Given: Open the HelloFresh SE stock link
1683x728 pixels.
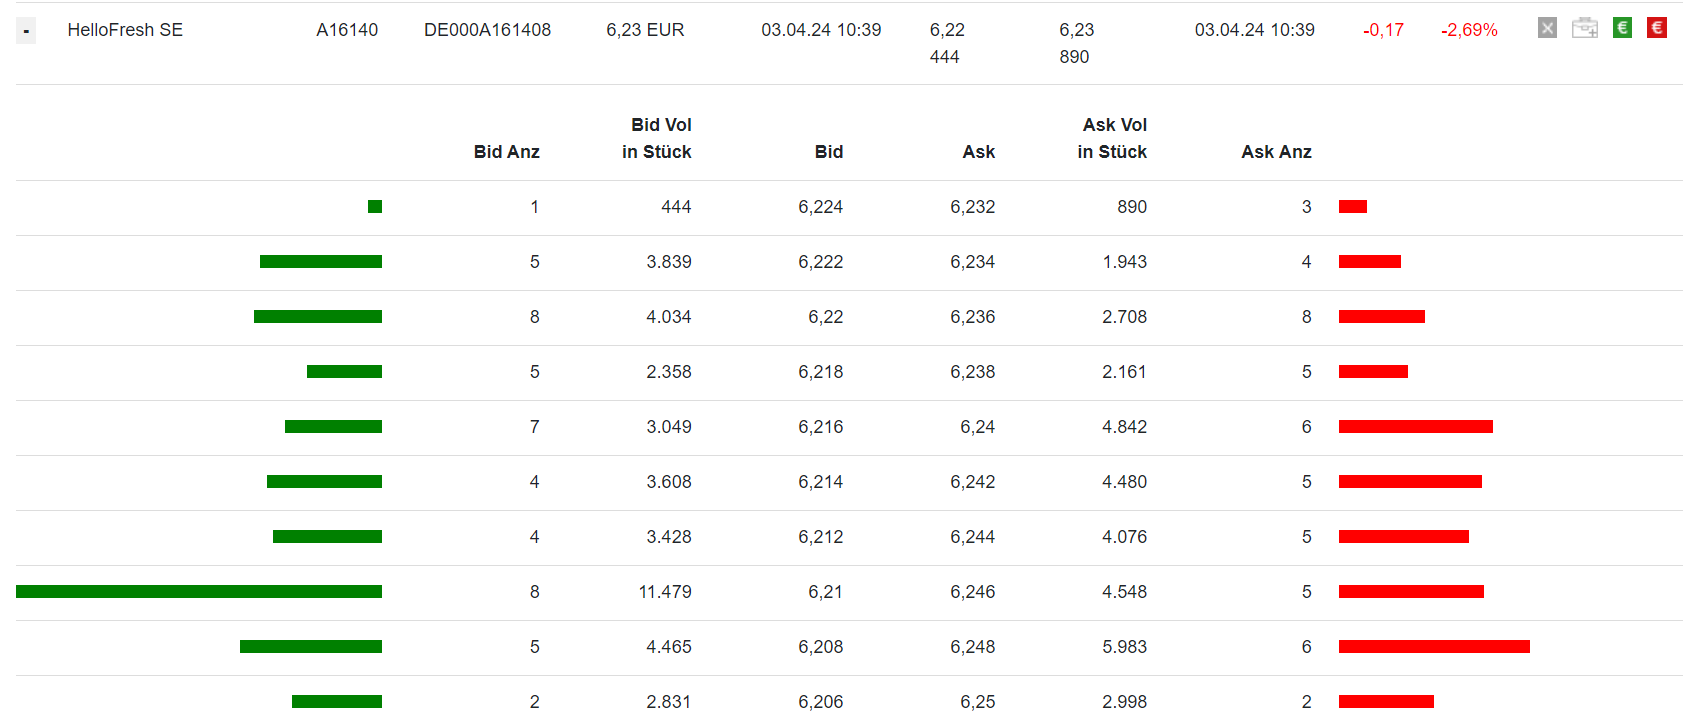Looking at the screenshot, I should coord(125,30).
